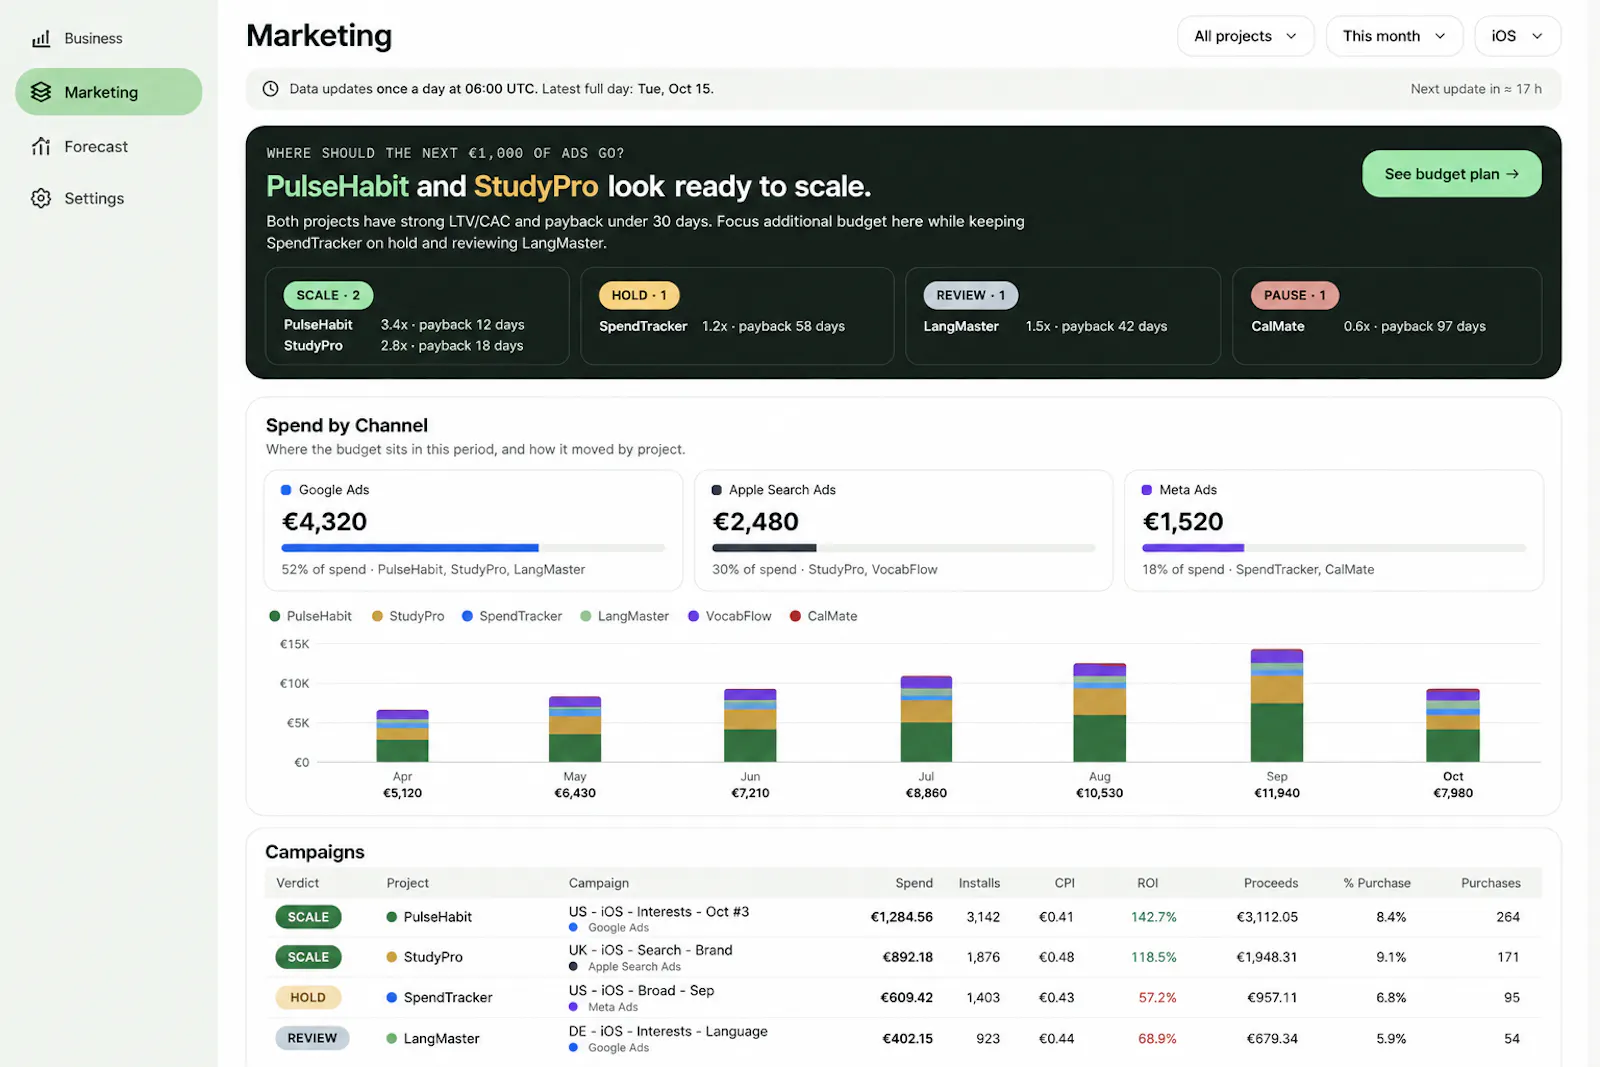Viewport: 1600px width, 1067px height.
Task: Click the Oct stacked bar in chart
Action: click(1453, 725)
